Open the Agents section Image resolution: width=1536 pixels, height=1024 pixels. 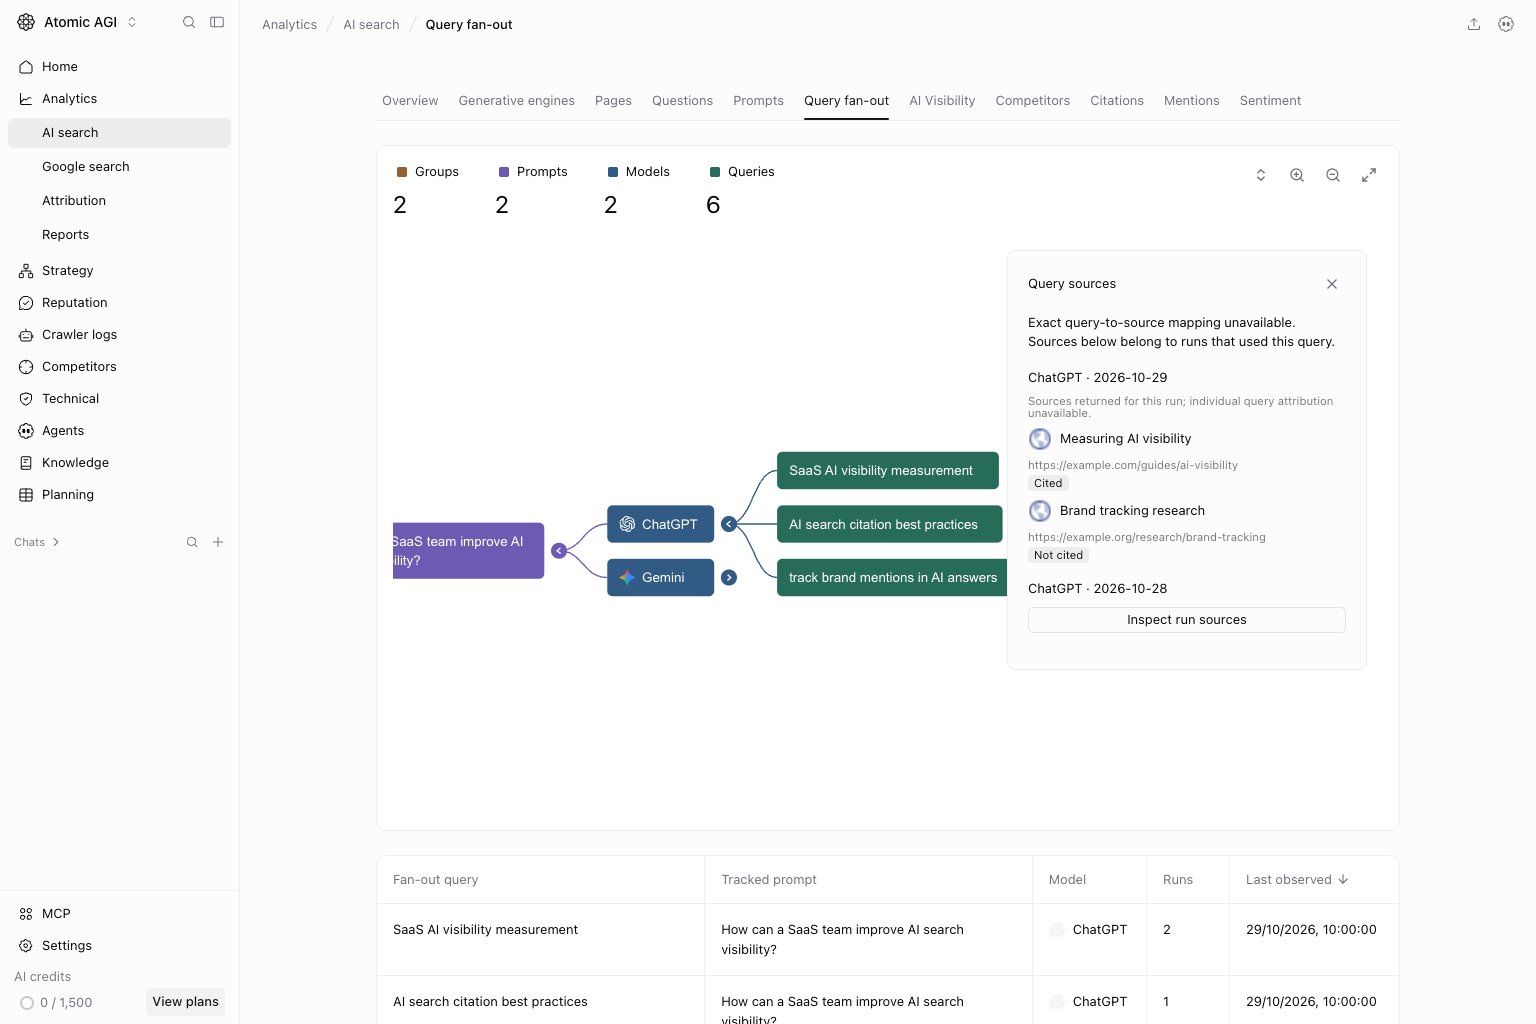(119, 431)
